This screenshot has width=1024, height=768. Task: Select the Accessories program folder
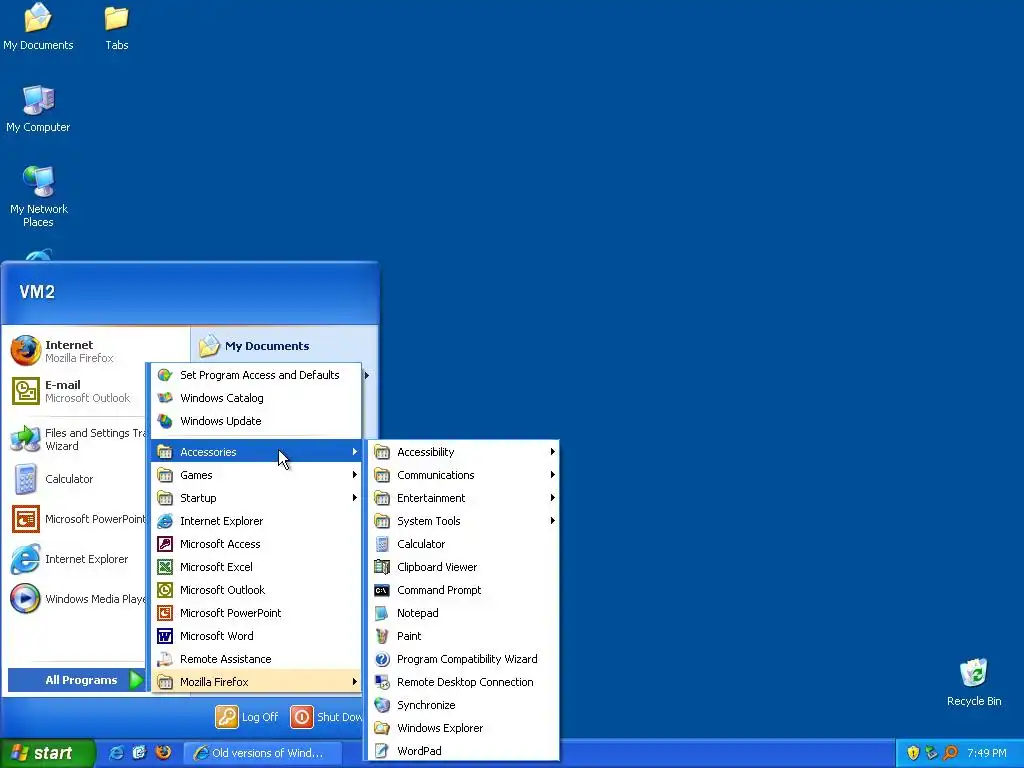257,452
